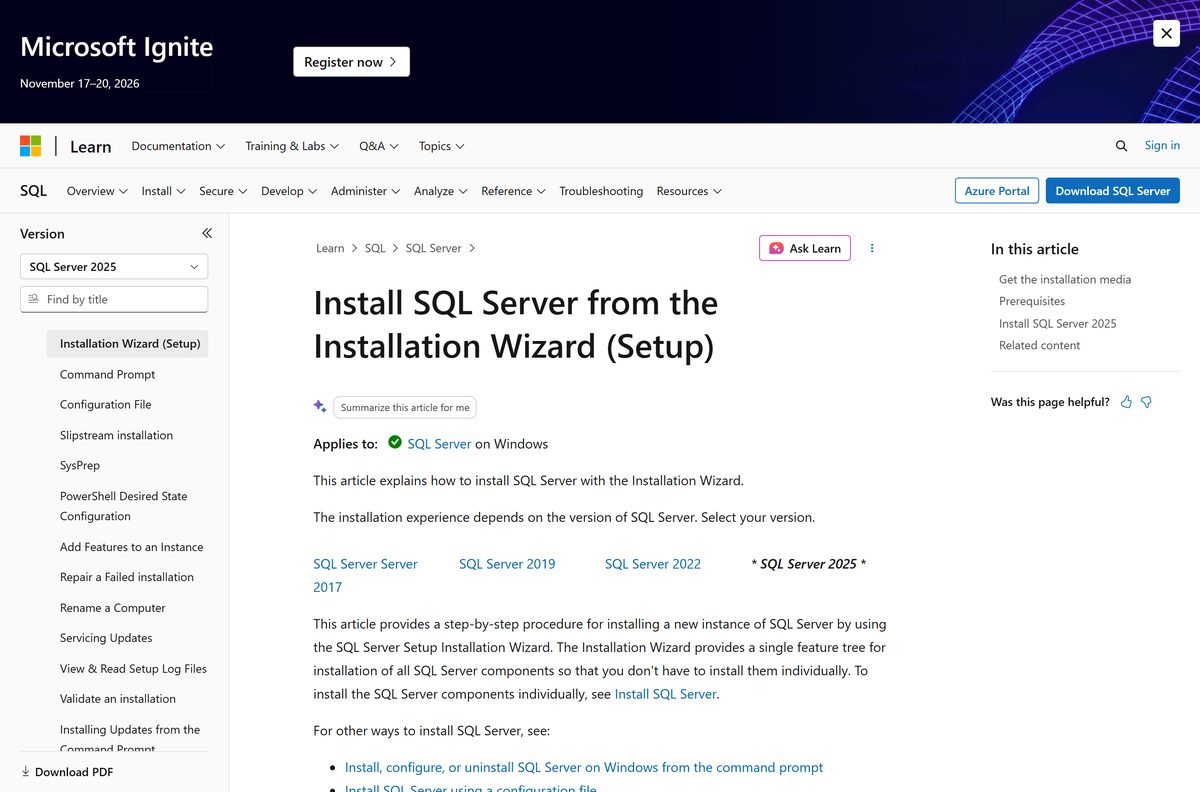Image resolution: width=1200 pixels, height=792 pixels.
Task: Open Rename a Computer
Action: click(112, 608)
